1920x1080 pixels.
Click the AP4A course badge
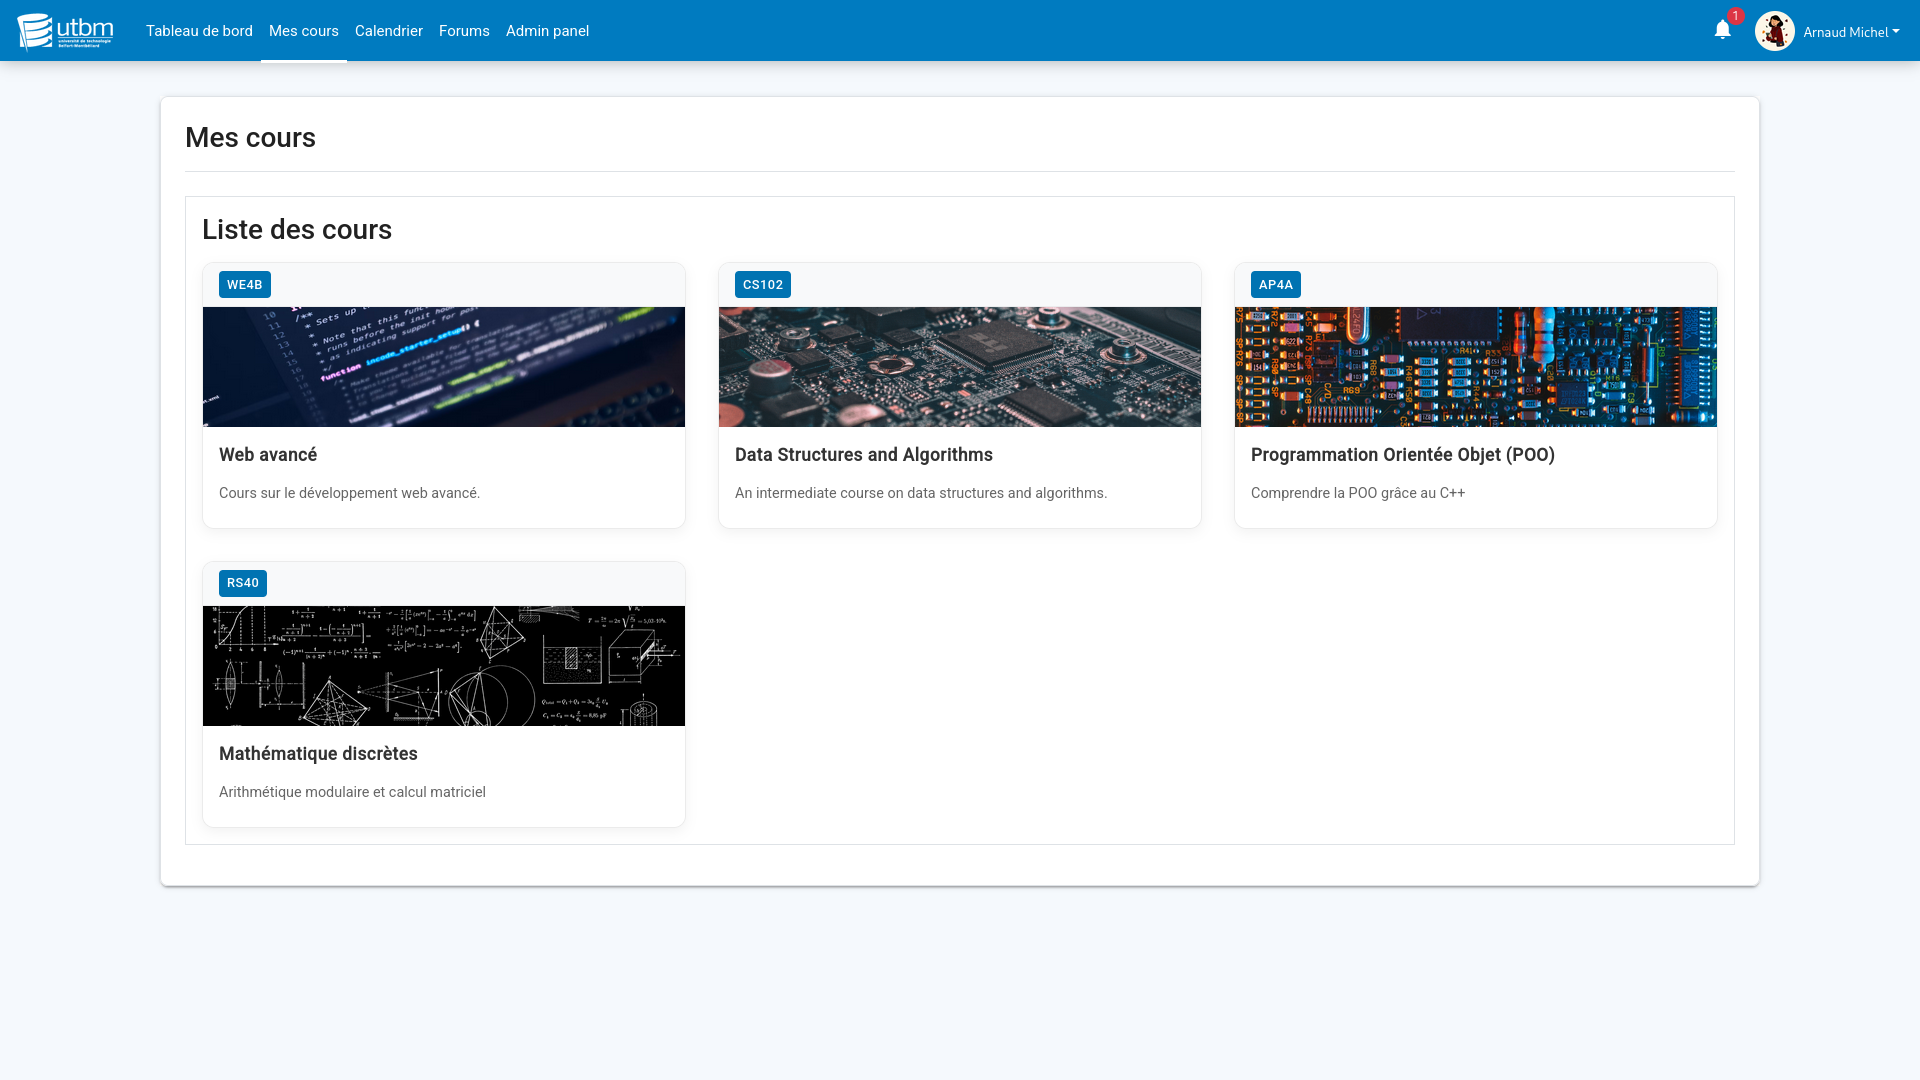point(1275,285)
